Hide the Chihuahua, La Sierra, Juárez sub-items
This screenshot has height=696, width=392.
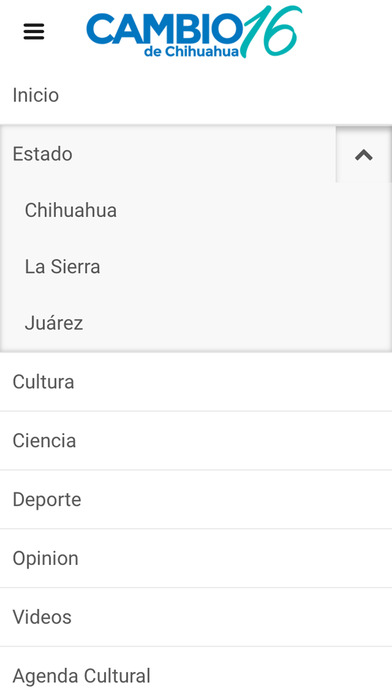tap(364, 154)
